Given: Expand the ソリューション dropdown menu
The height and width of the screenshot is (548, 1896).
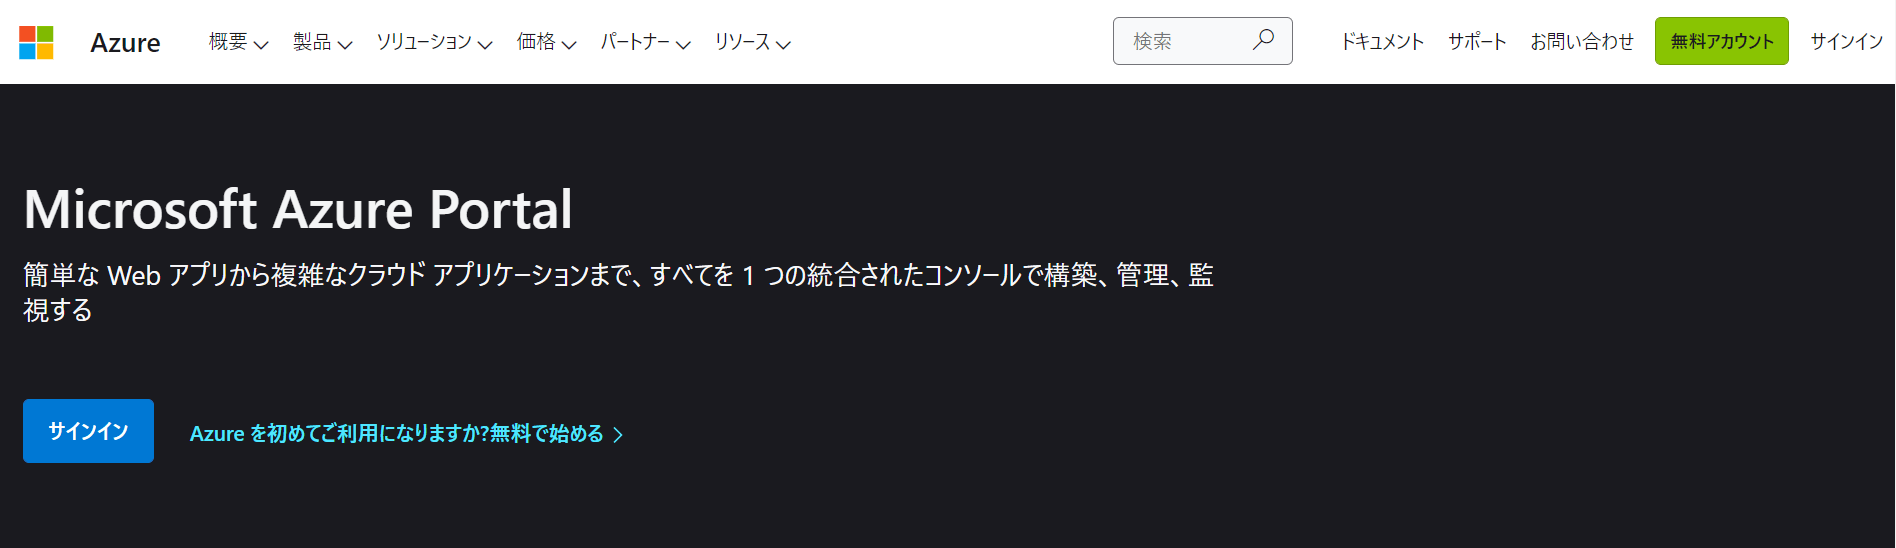Looking at the screenshot, I should tap(434, 42).
